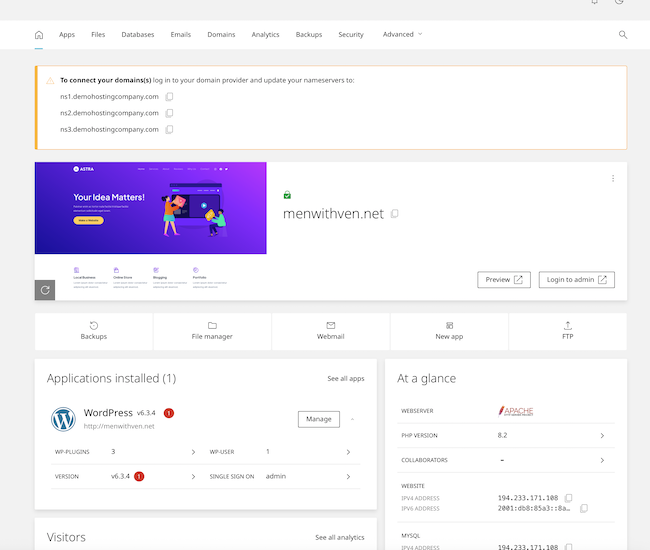Collapse the WordPress app details

pyautogui.click(x=351, y=419)
